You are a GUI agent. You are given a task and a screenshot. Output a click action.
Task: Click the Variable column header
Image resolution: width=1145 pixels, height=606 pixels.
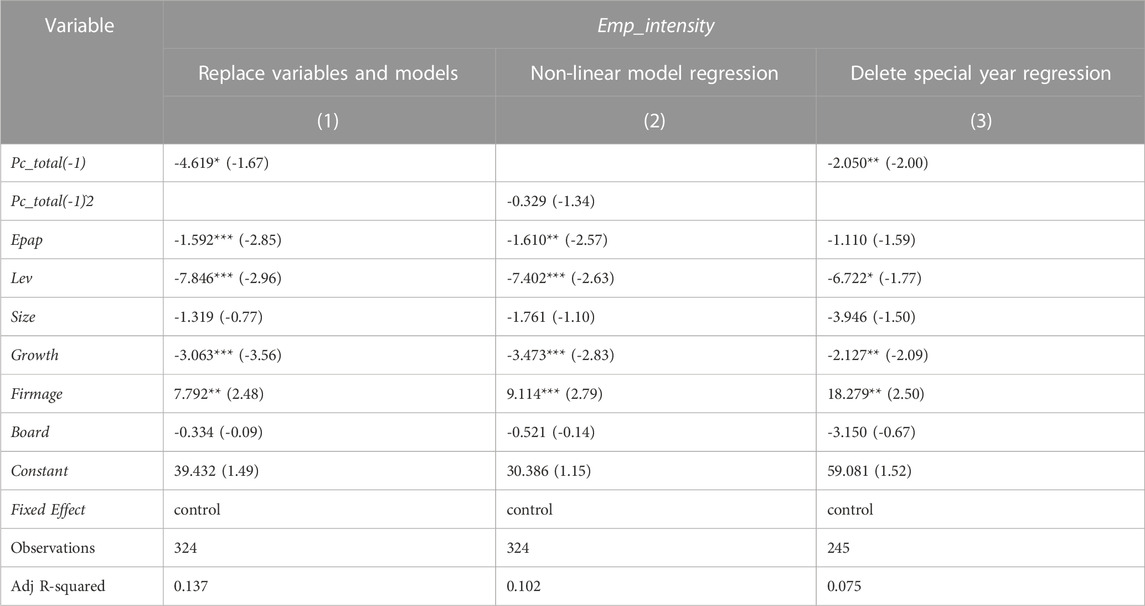80,26
